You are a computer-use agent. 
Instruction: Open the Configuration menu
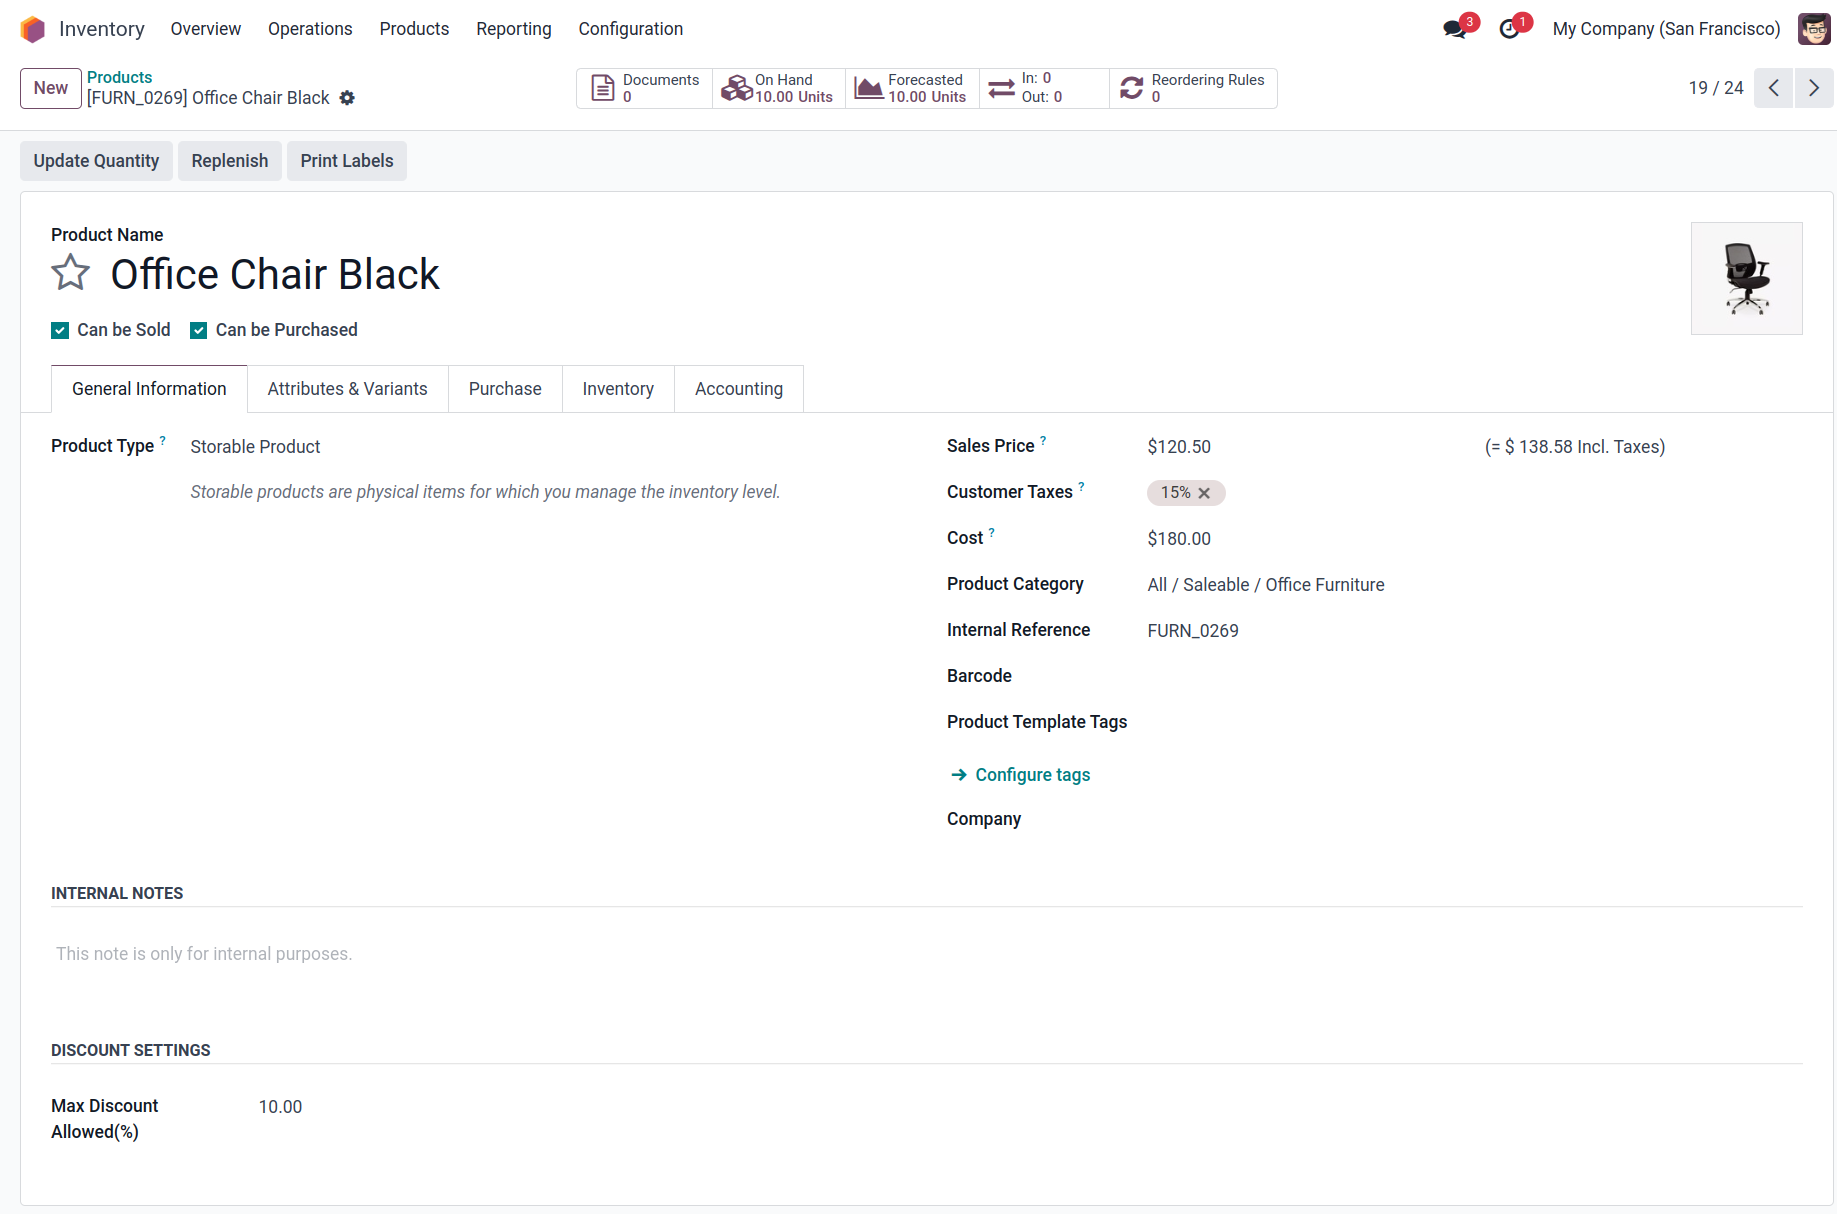(630, 29)
